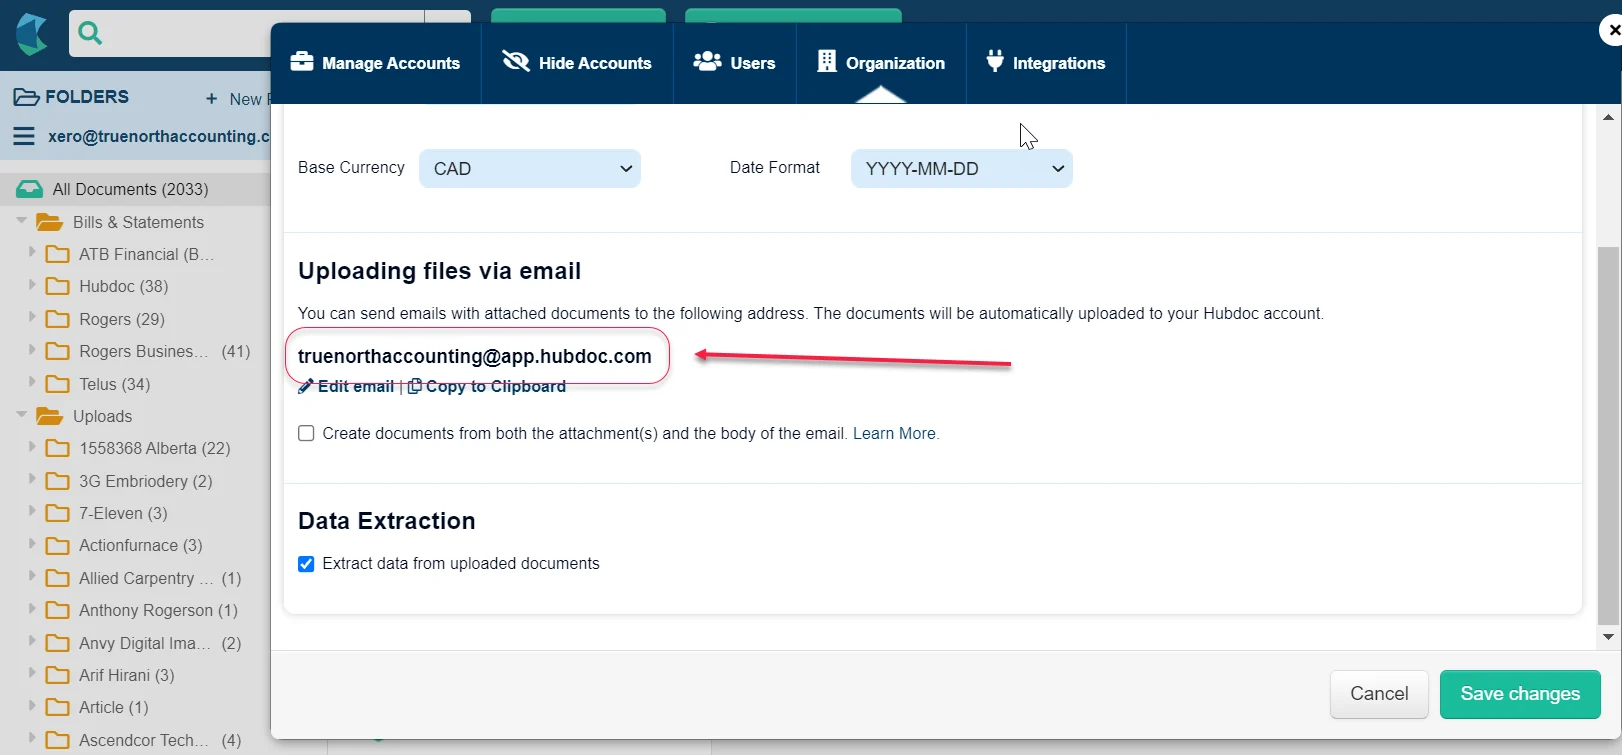
Task: Click the clipboard icon beside Copy to Clipboard
Action: click(414, 387)
